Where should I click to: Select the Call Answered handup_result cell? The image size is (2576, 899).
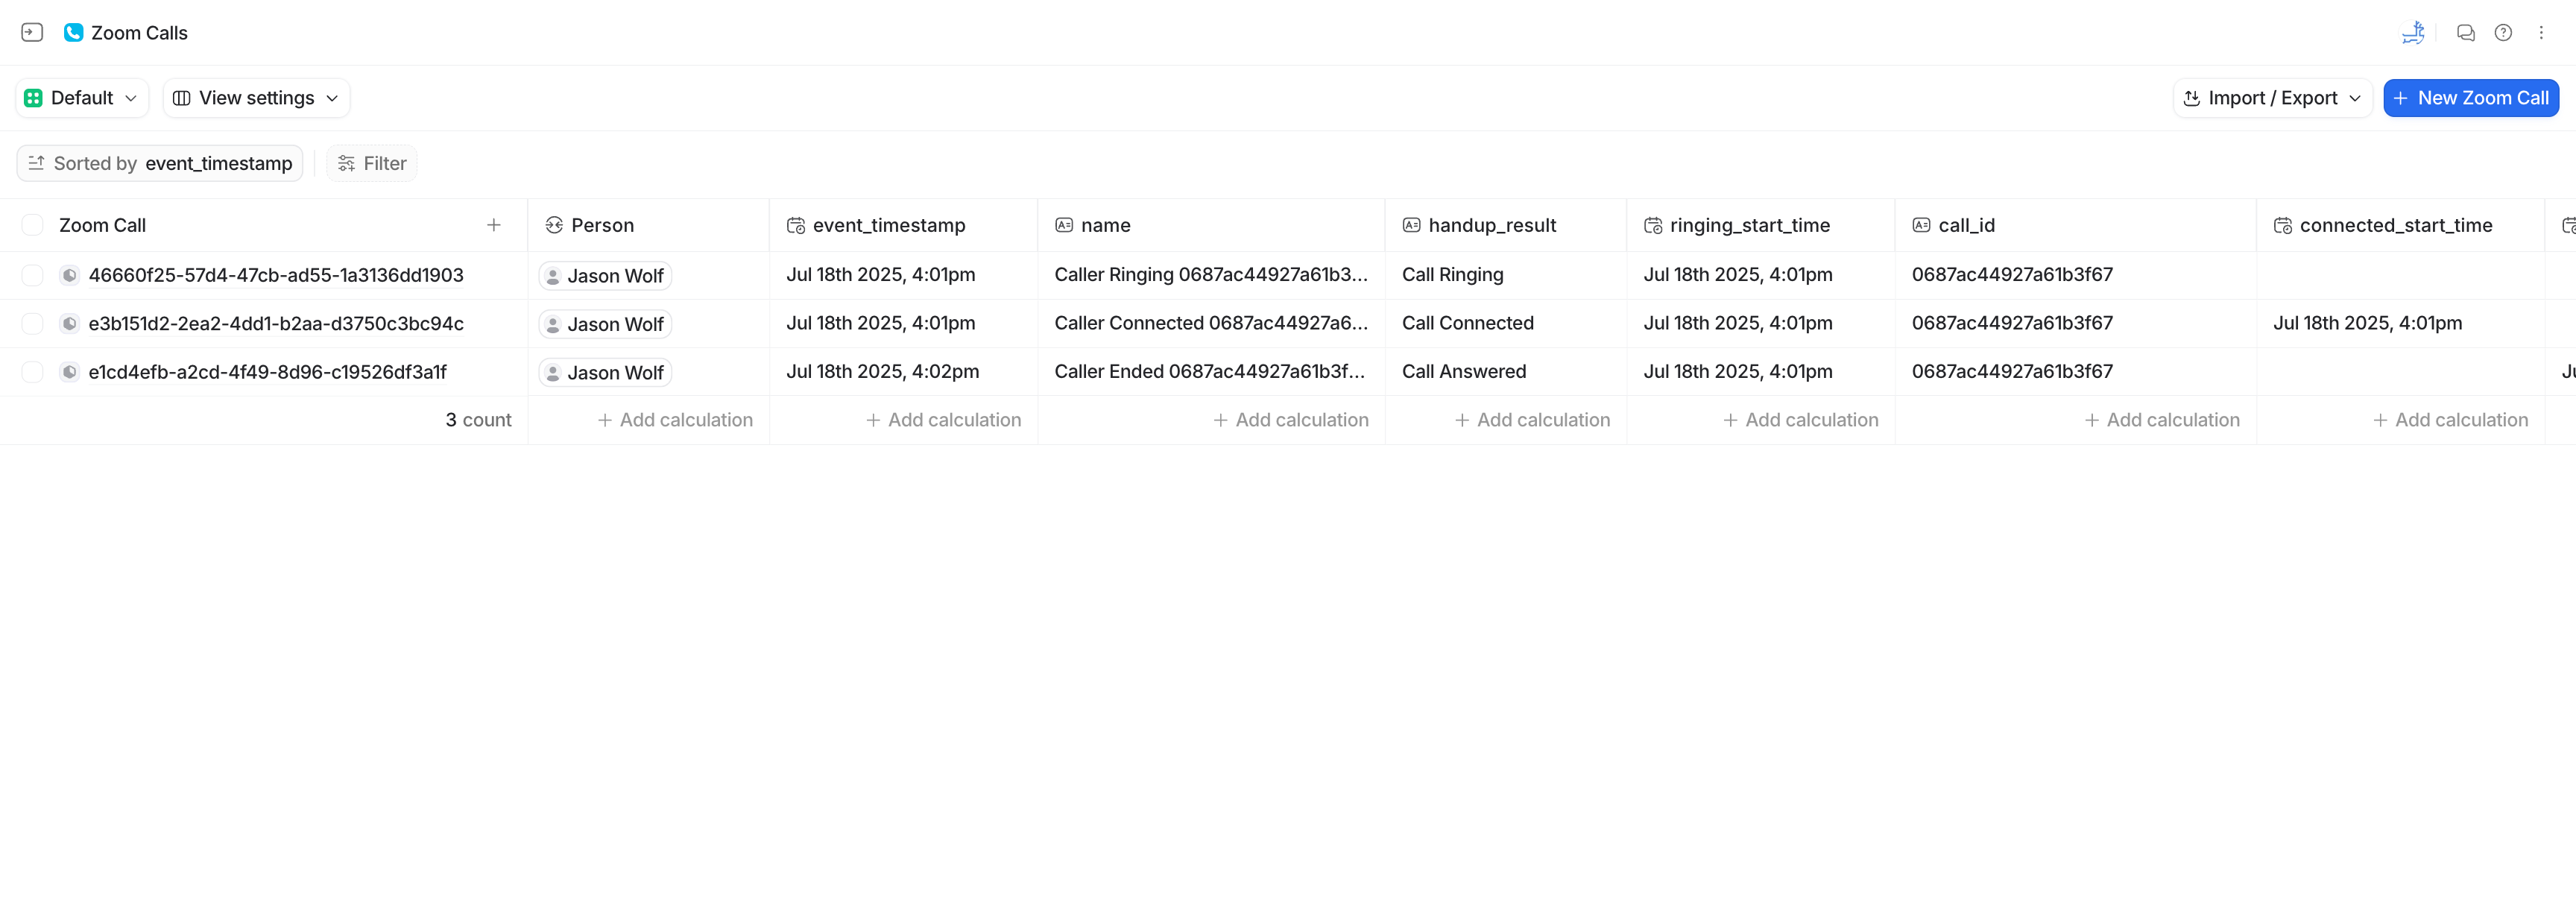(1506, 372)
